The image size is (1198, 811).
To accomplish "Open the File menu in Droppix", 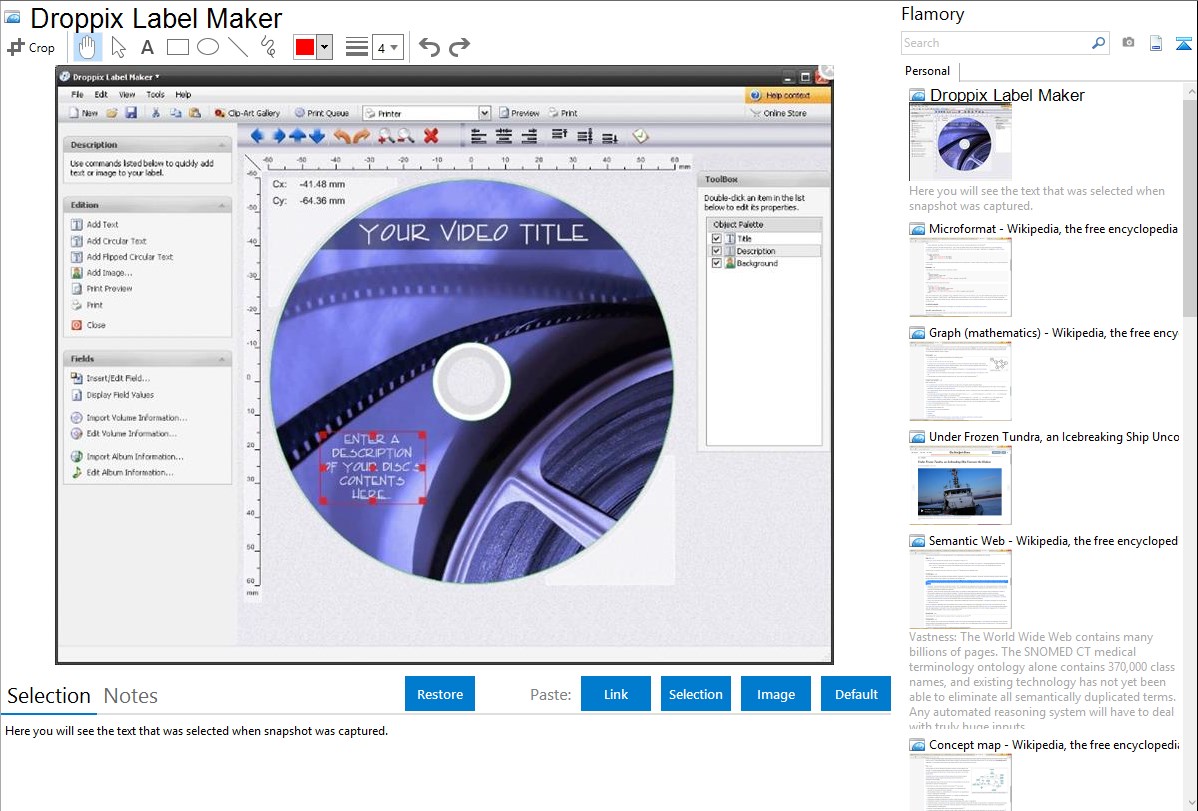I will pos(77,95).
